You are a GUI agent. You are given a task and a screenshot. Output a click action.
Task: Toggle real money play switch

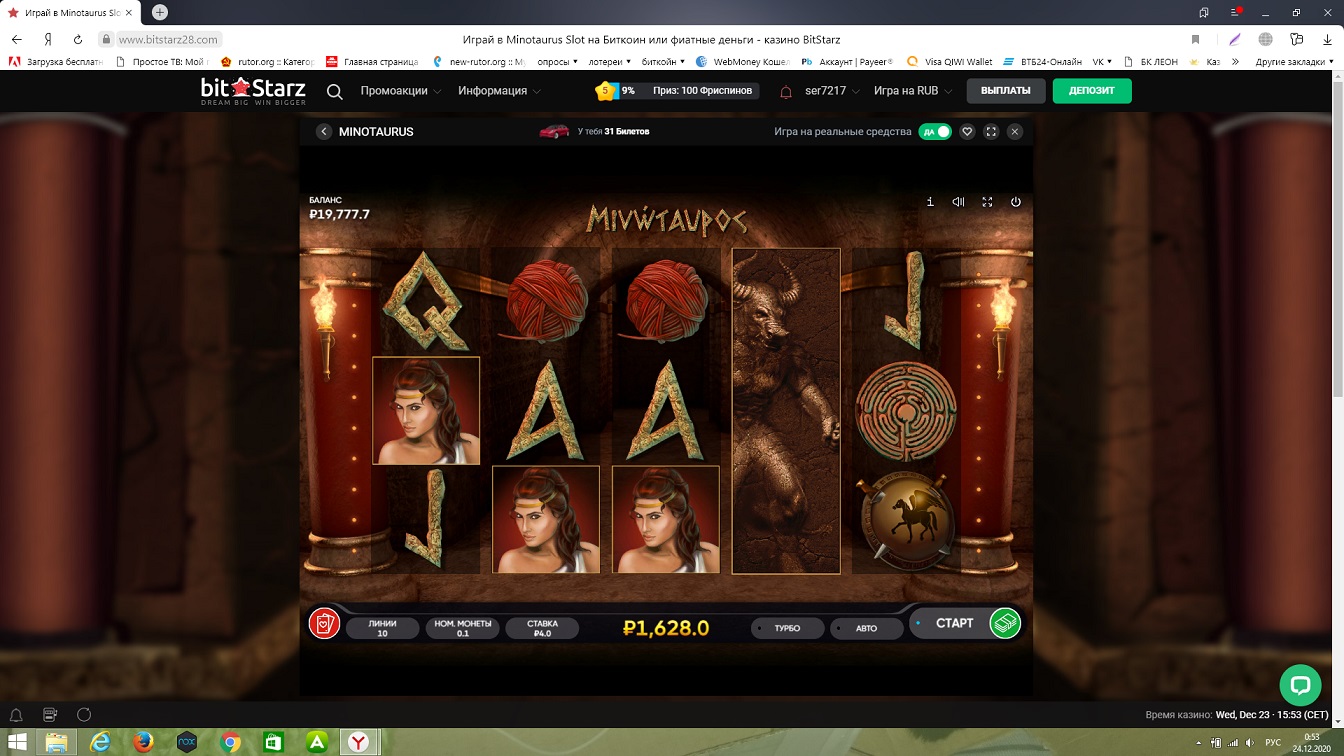pos(935,132)
